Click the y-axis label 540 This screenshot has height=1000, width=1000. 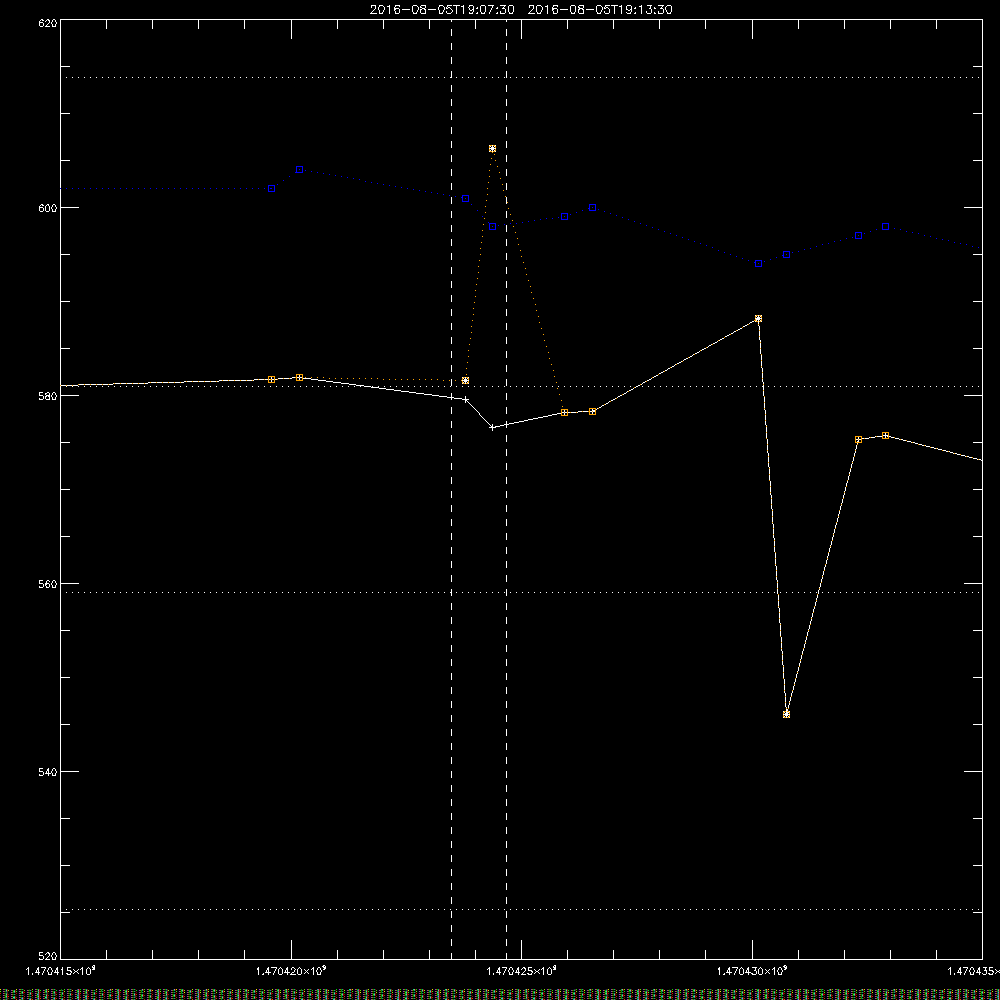pyautogui.click(x=47, y=772)
